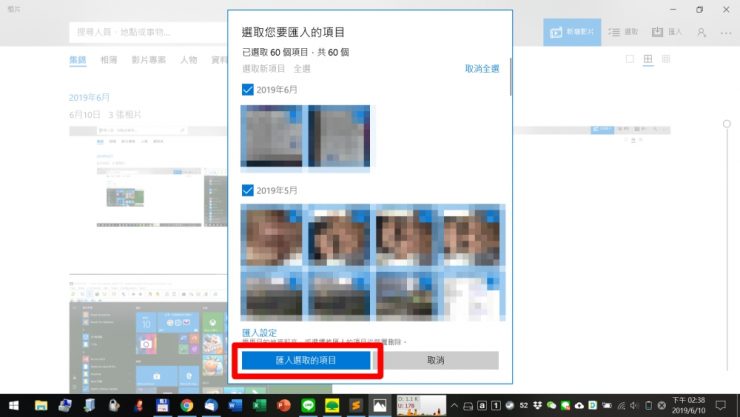
Task: Open the more options ellipsis menu
Action: pos(725,32)
